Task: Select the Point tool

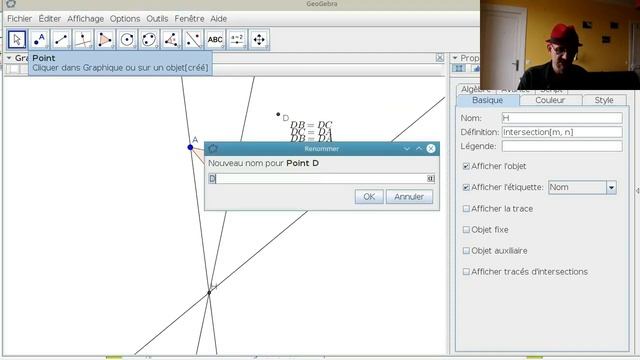Action: (x=39, y=40)
